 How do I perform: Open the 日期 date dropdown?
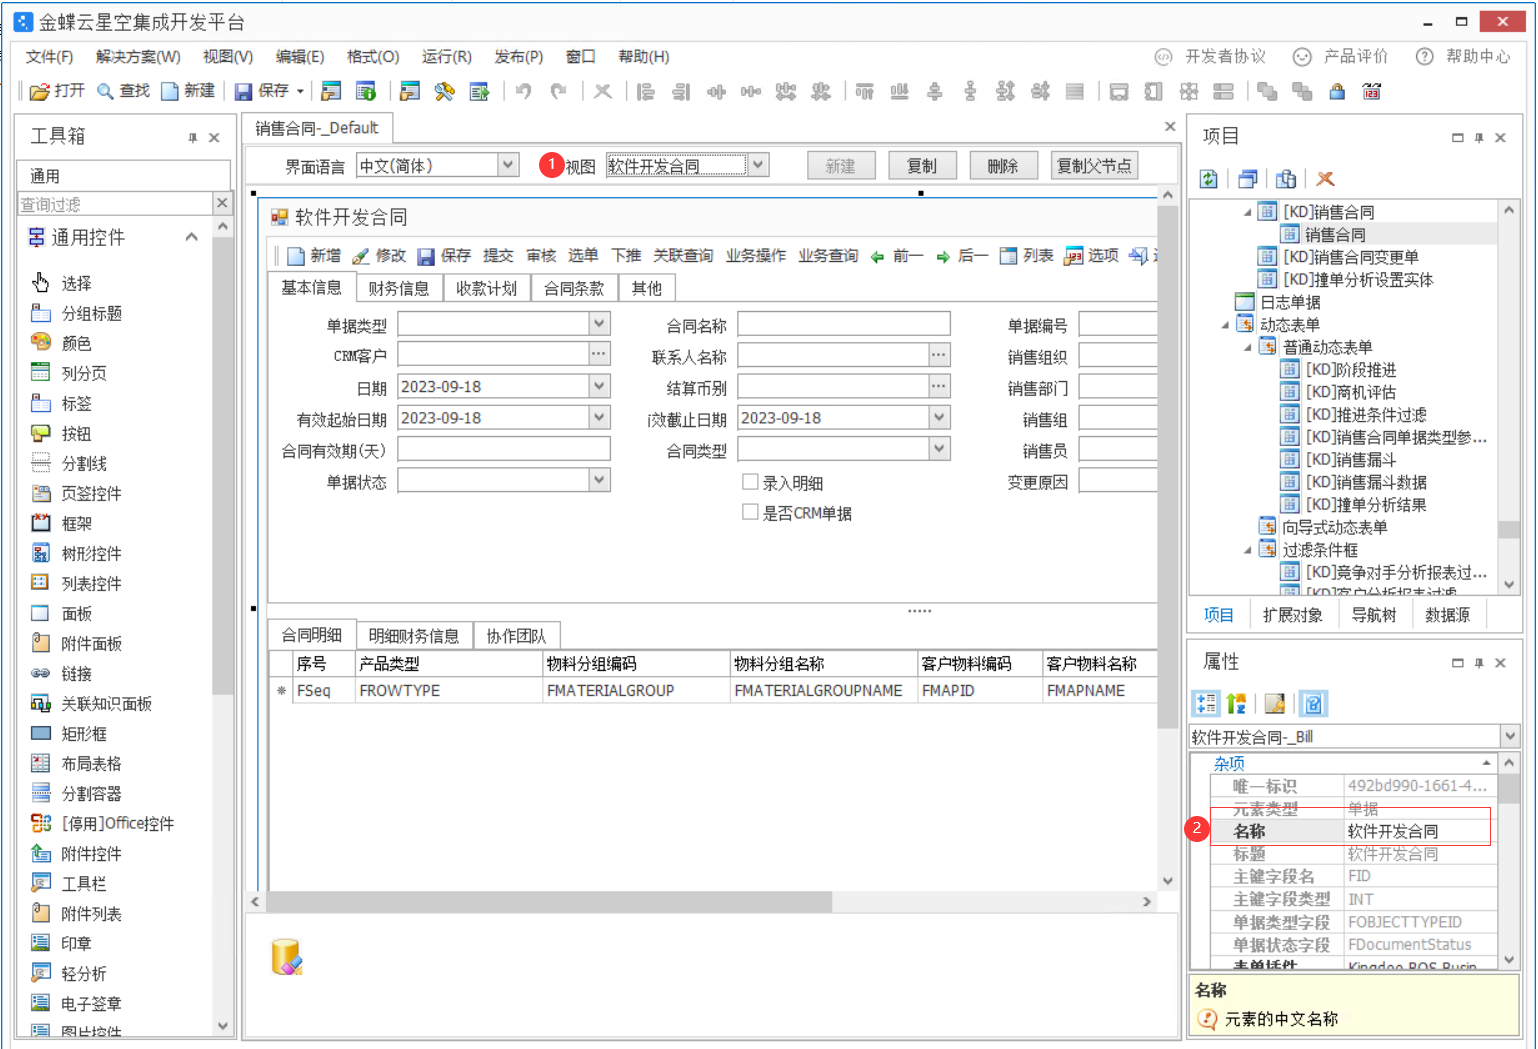[x=599, y=386]
